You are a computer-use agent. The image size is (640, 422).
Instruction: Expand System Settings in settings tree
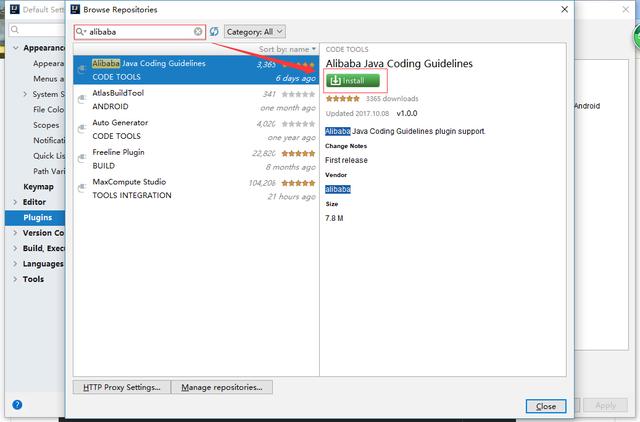25,94
